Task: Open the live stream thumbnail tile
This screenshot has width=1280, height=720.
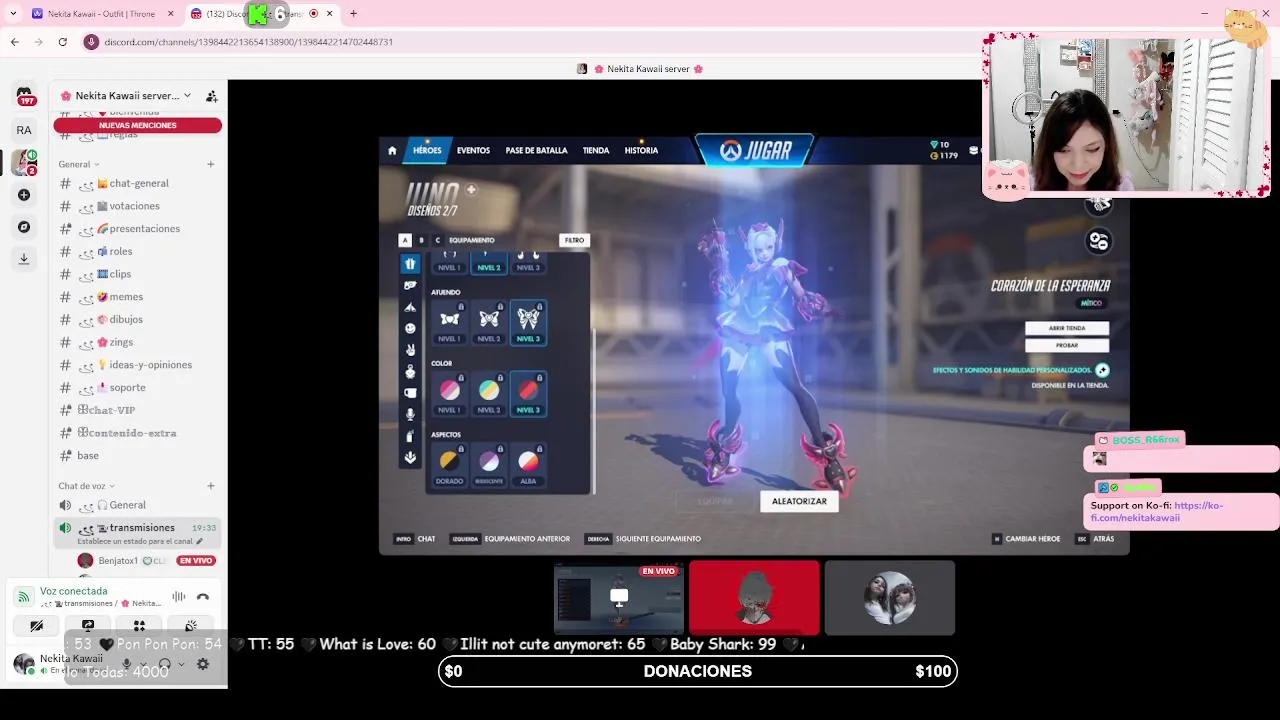Action: click(619, 597)
